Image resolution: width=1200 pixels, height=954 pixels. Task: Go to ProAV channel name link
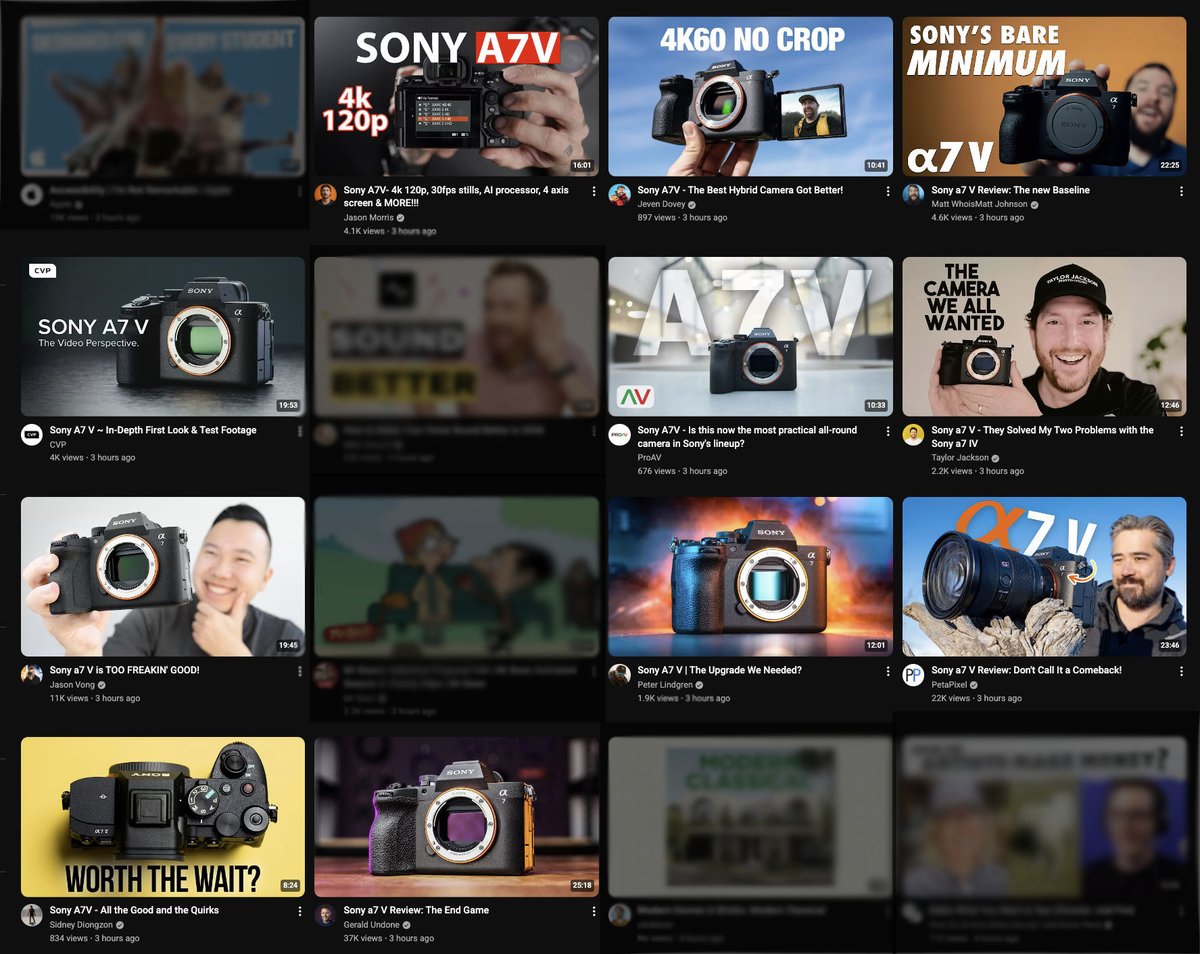coord(649,457)
